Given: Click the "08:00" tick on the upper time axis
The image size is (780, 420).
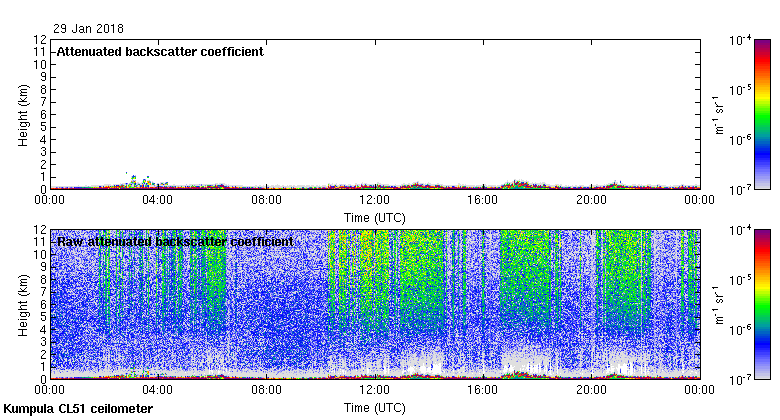Looking at the screenshot, I should (266, 200).
